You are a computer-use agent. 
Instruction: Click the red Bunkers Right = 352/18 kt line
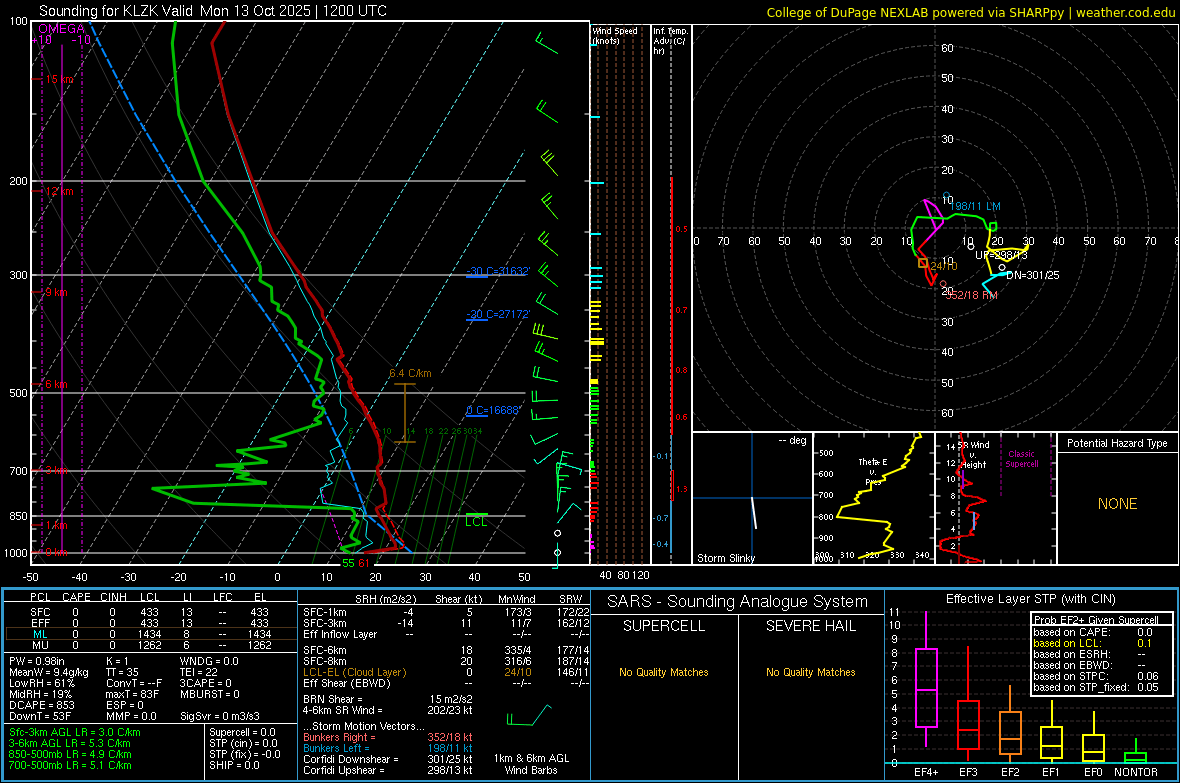click(x=388, y=737)
